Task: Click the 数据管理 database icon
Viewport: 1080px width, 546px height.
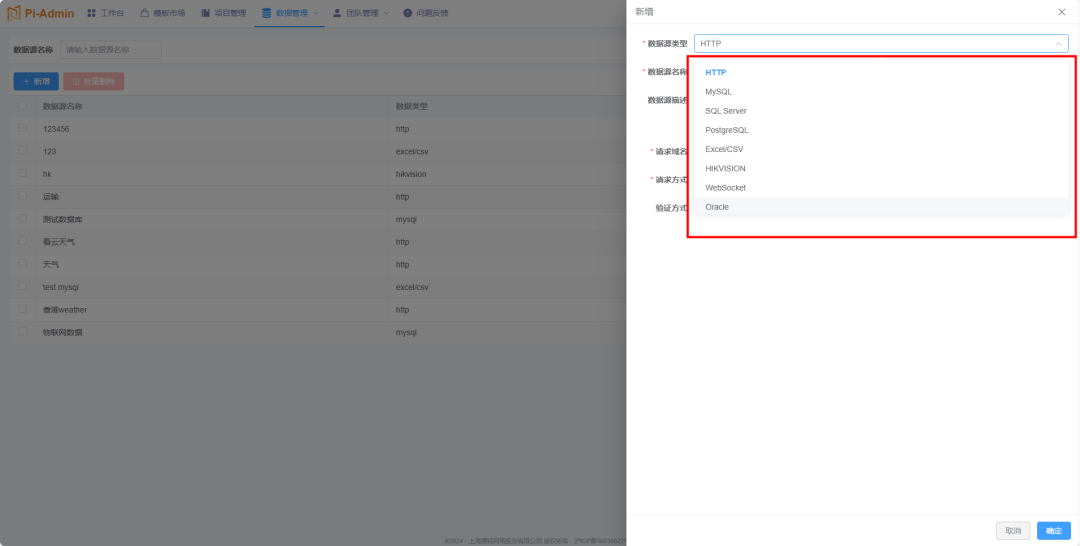Action: click(x=267, y=13)
